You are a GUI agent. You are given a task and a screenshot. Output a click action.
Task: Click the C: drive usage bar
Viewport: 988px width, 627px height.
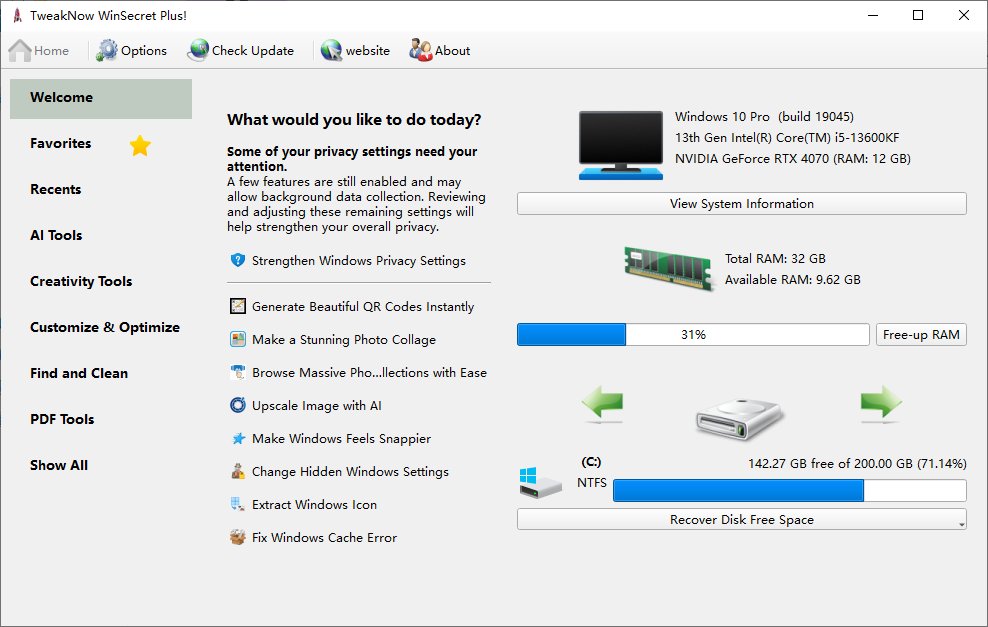click(790, 490)
